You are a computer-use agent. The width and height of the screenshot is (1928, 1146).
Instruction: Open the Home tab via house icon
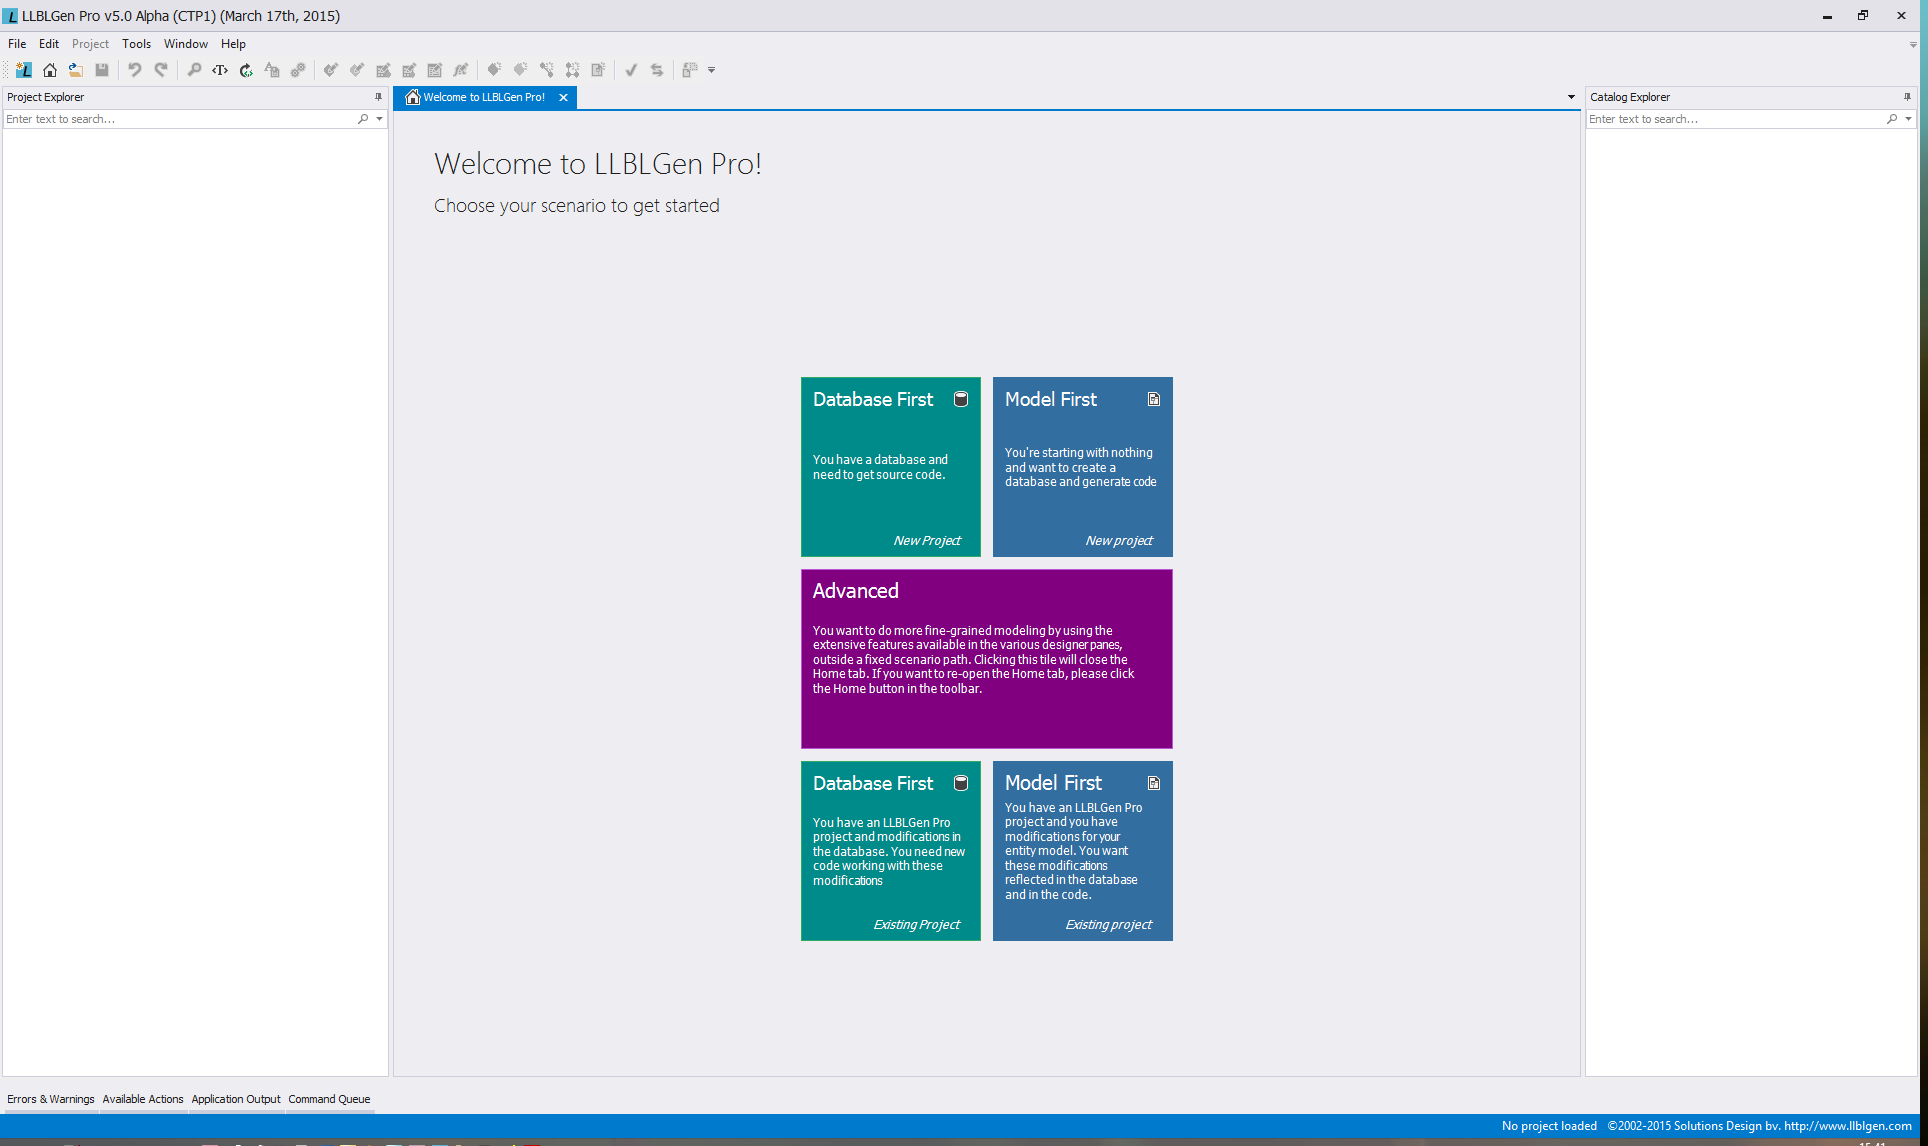49,70
